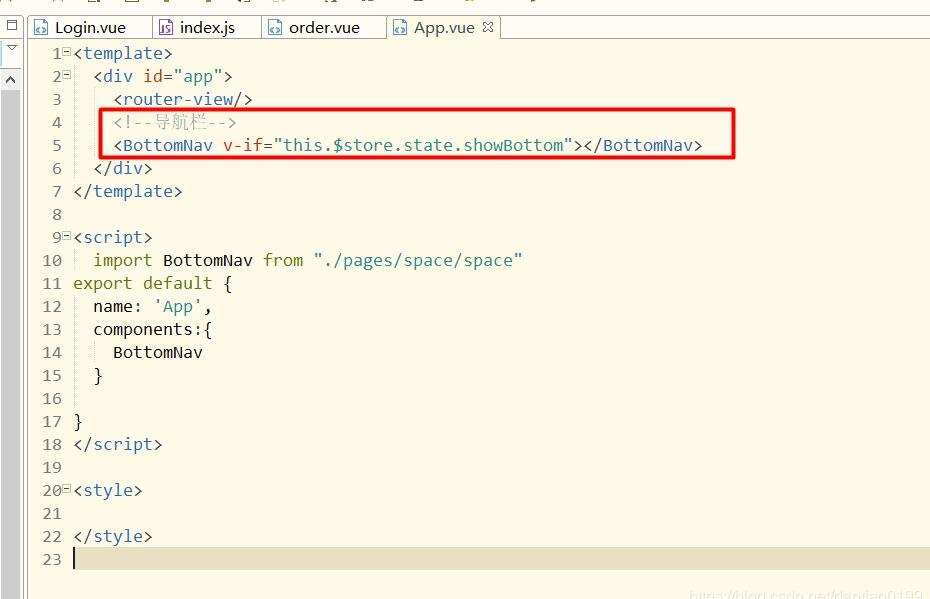Click line number 8 in the gutter
The width and height of the screenshot is (930, 599).
coord(57,215)
